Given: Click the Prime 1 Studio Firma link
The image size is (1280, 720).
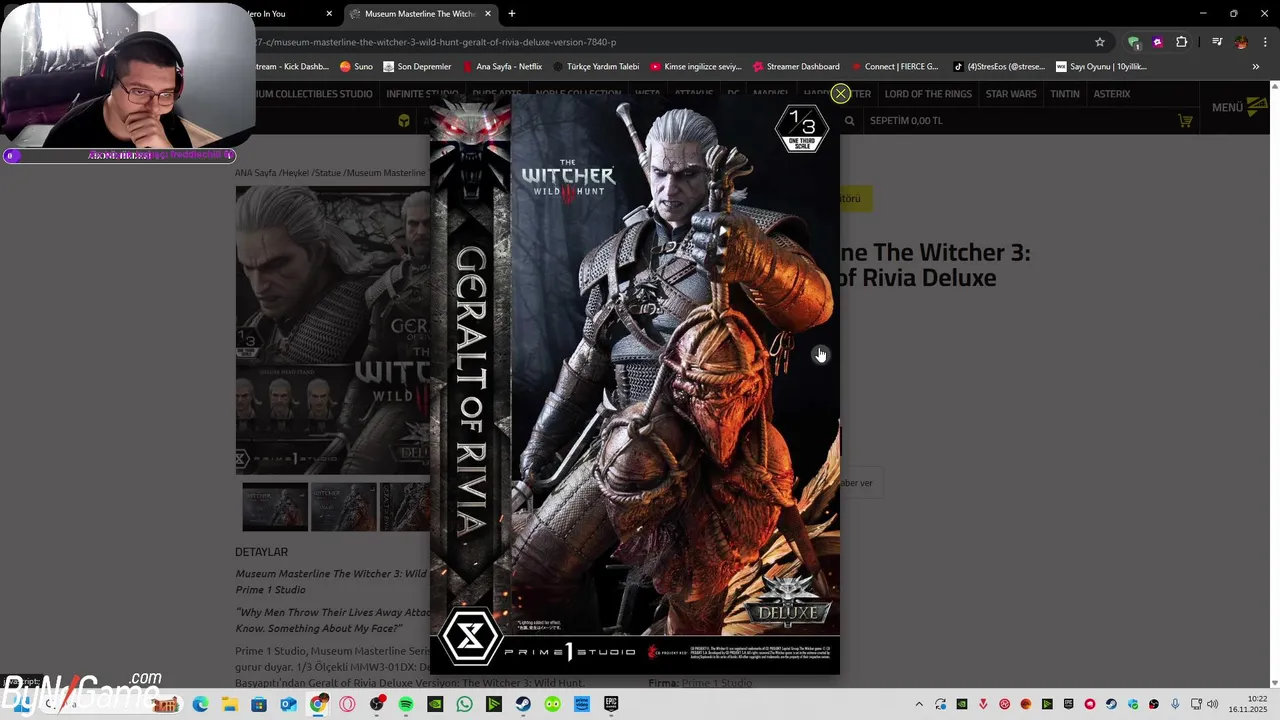Looking at the screenshot, I should 716,683.
